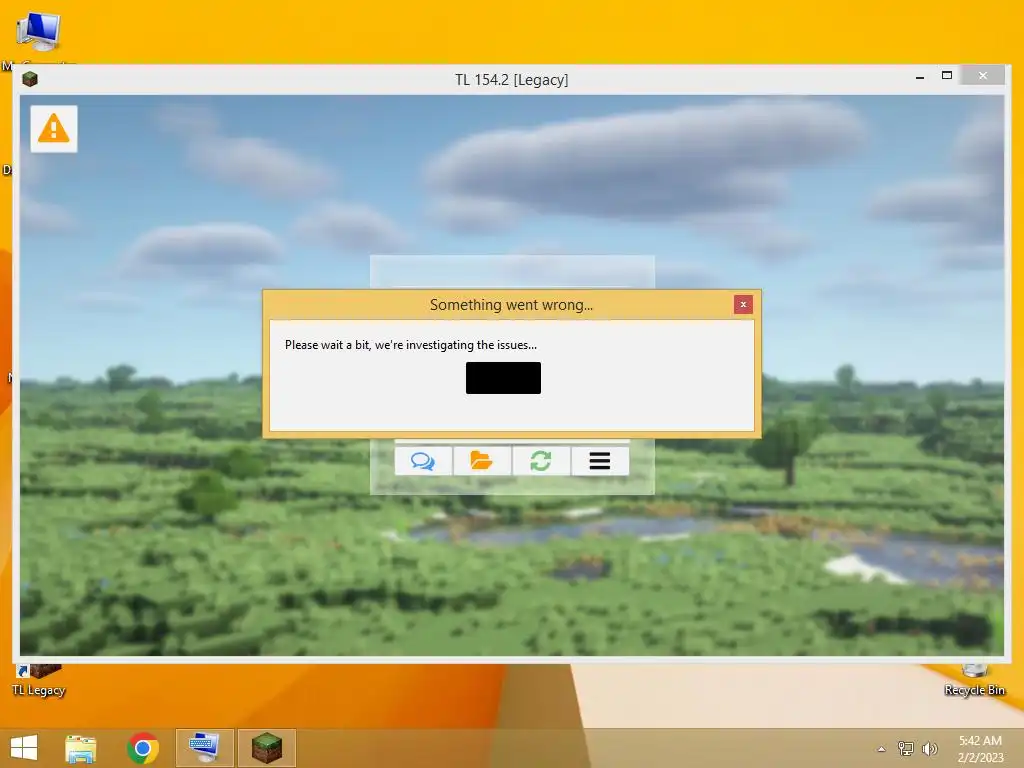Click the 'TL 154.2 [Legacy]' window title

tap(511, 80)
